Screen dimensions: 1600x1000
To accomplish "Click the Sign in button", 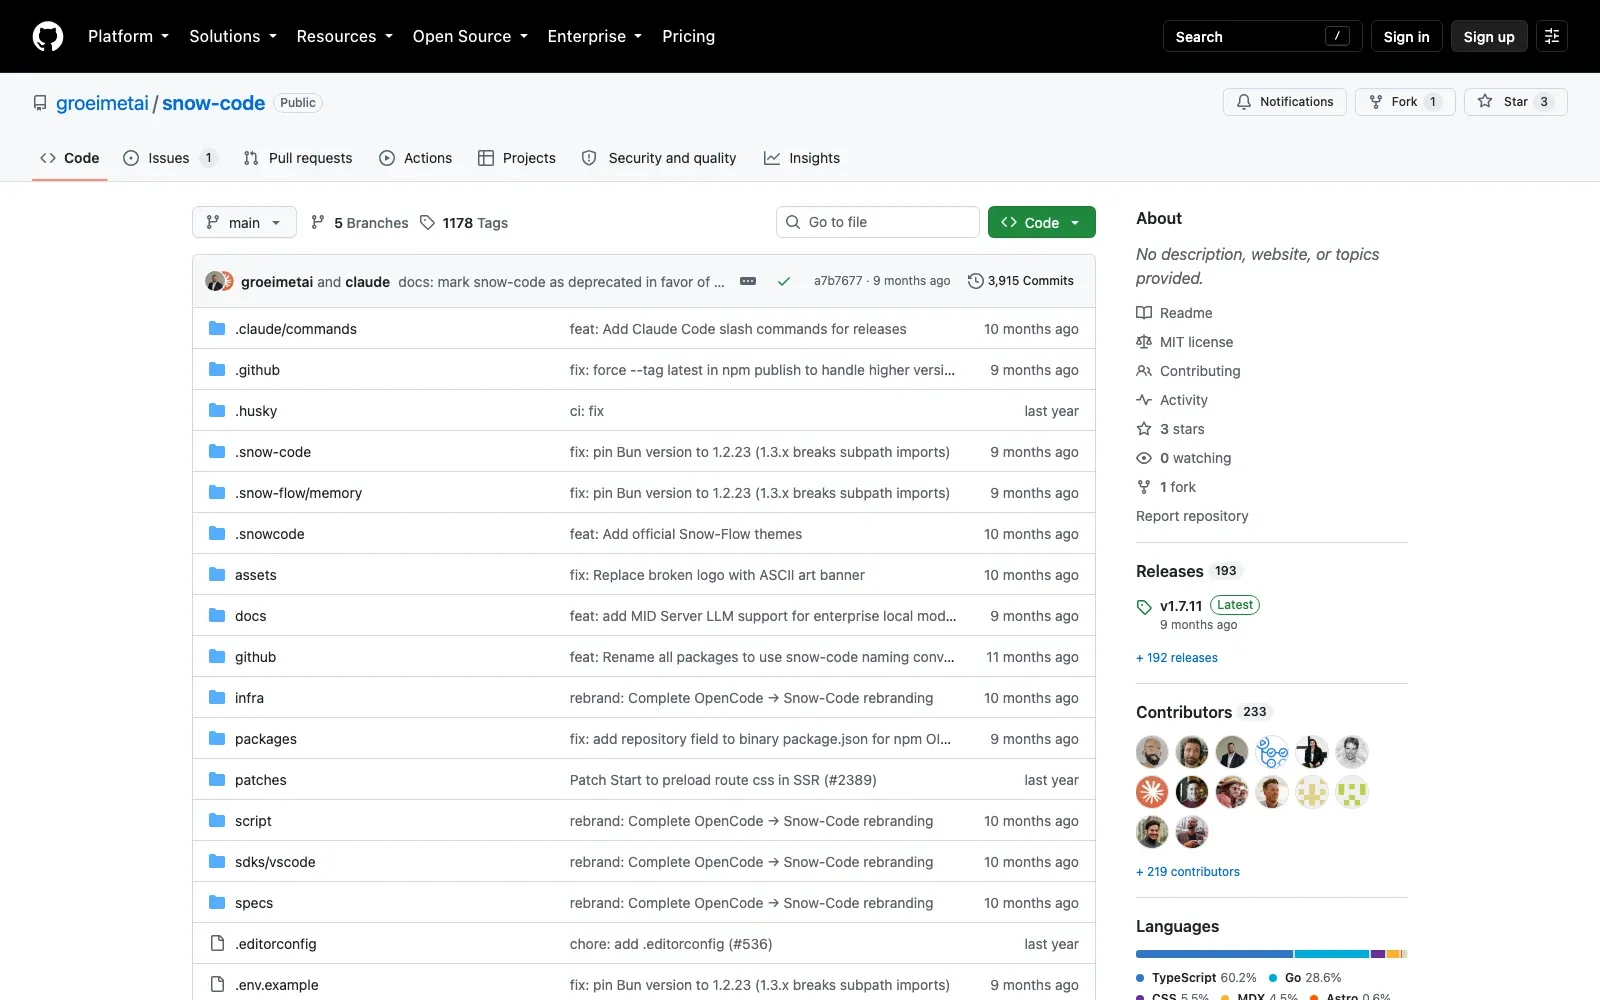I will coord(1406,36).
